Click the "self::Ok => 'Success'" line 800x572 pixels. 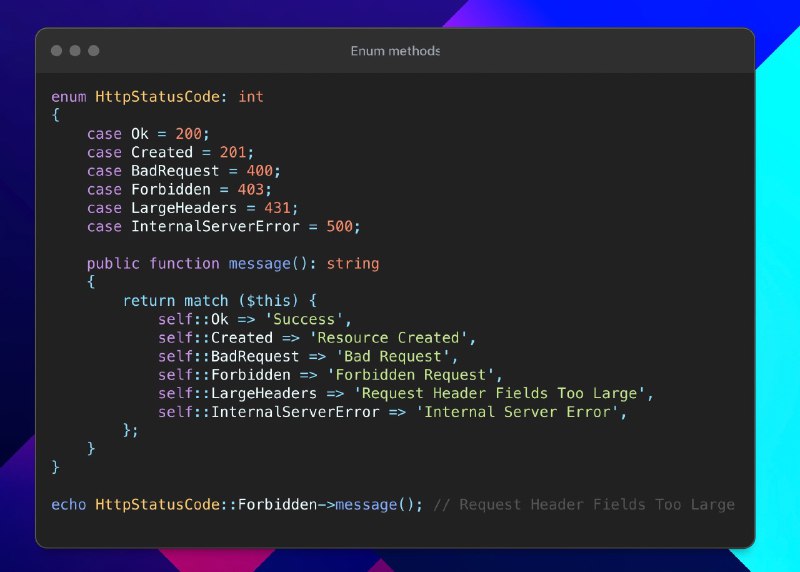(255, 319)
